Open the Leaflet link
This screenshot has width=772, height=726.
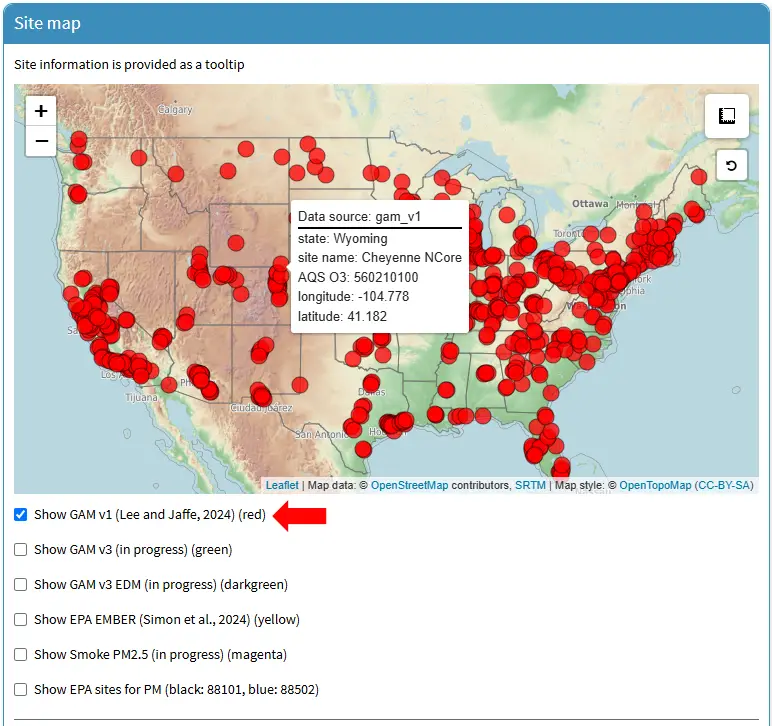282,485
